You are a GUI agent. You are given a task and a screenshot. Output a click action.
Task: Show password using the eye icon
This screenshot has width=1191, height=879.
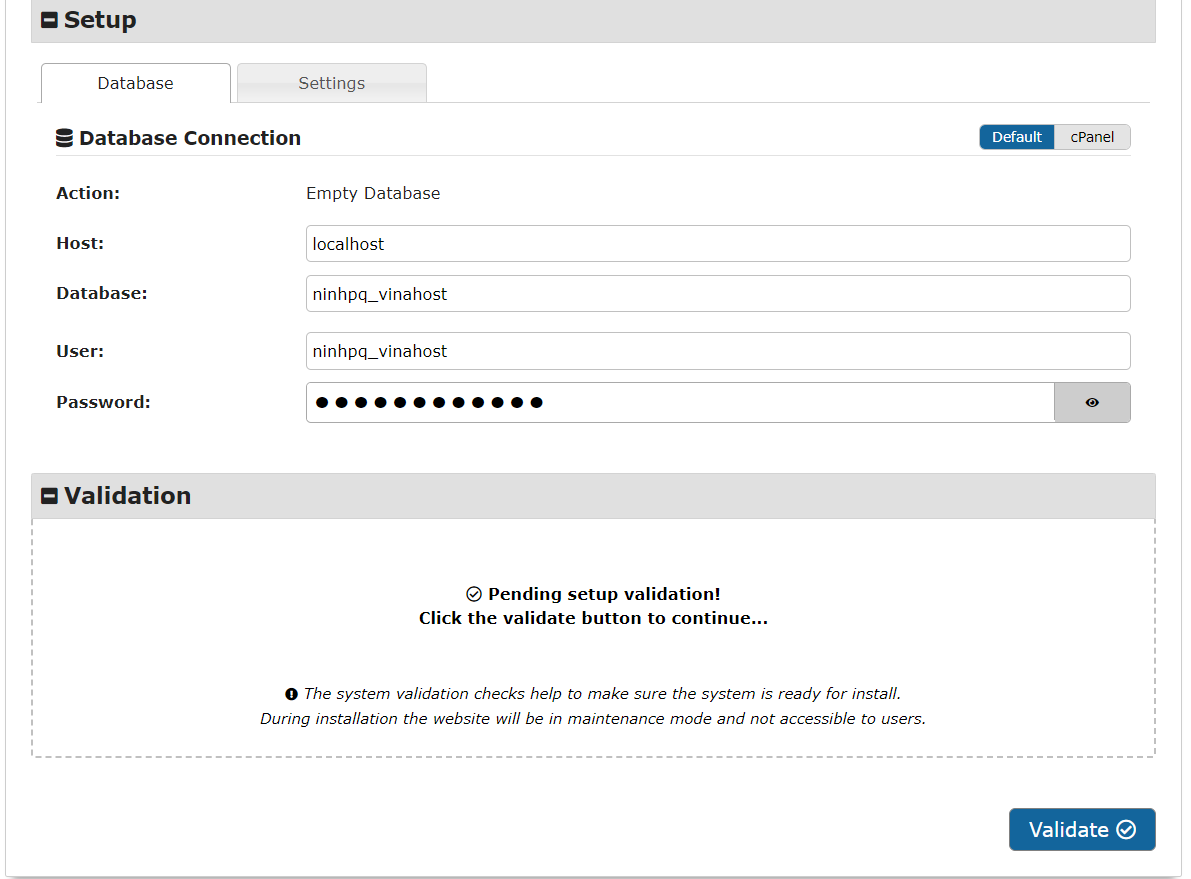pos(1092,403)
